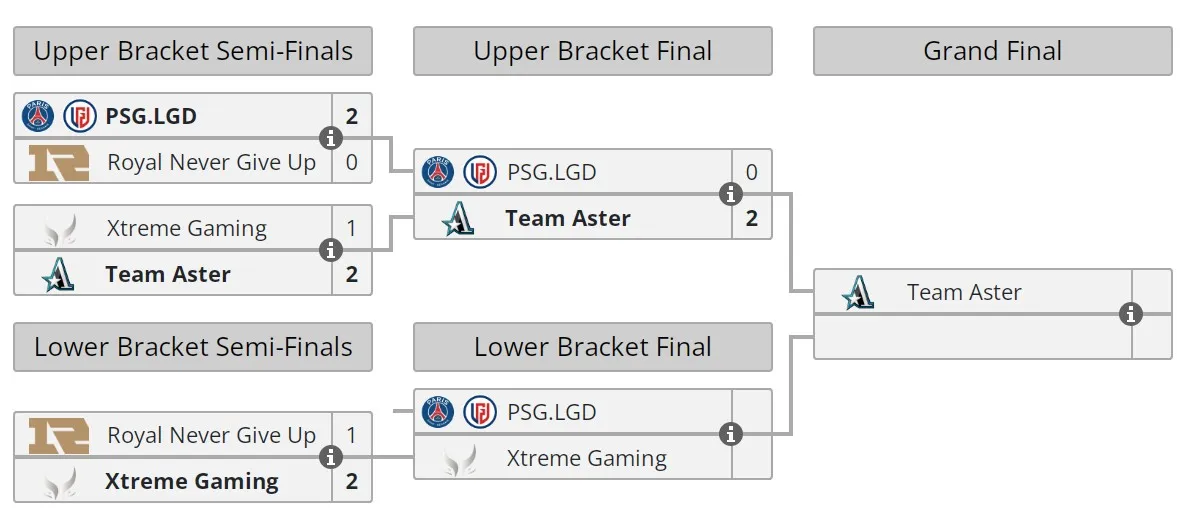Open the Upper Bracket Final match info icon
1189x523 pixels.
[730, 195]
